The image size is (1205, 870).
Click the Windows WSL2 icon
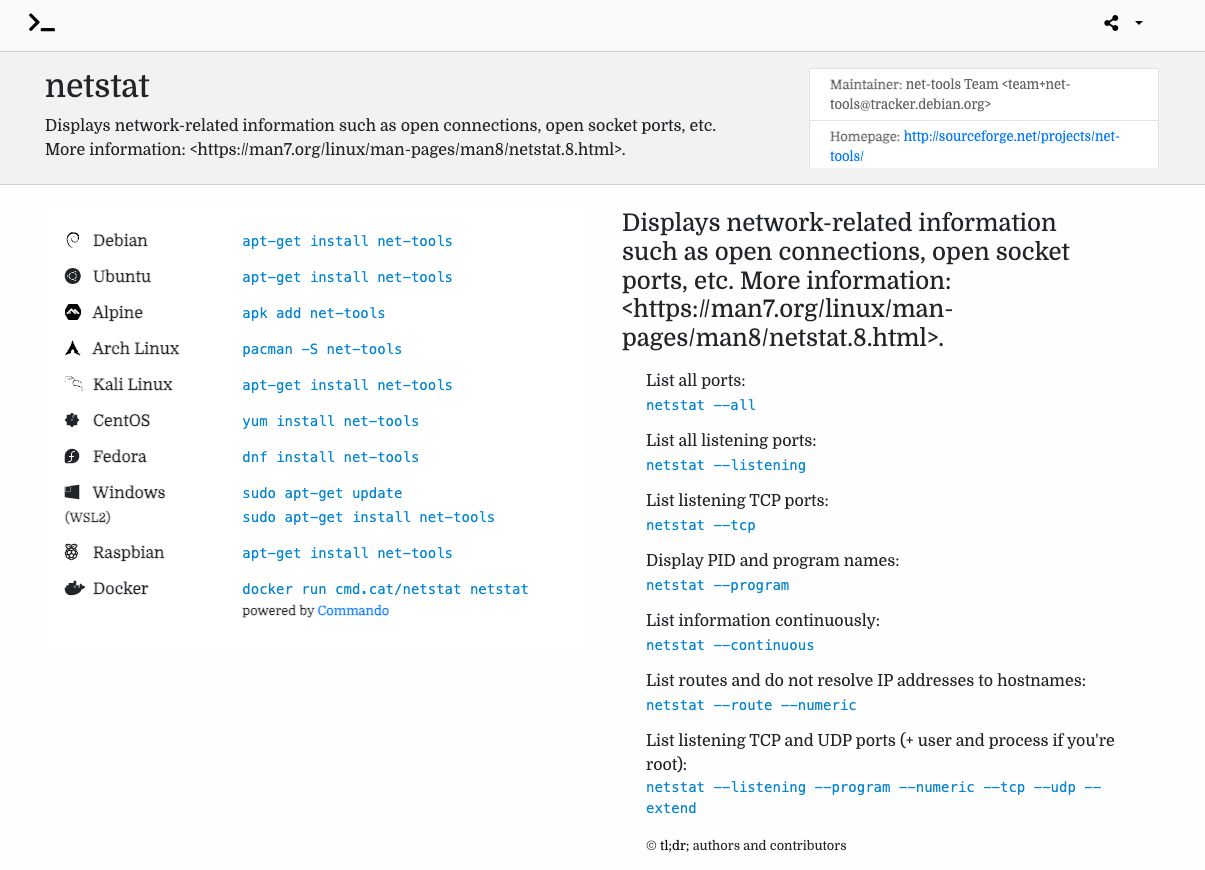click(72, 492)
